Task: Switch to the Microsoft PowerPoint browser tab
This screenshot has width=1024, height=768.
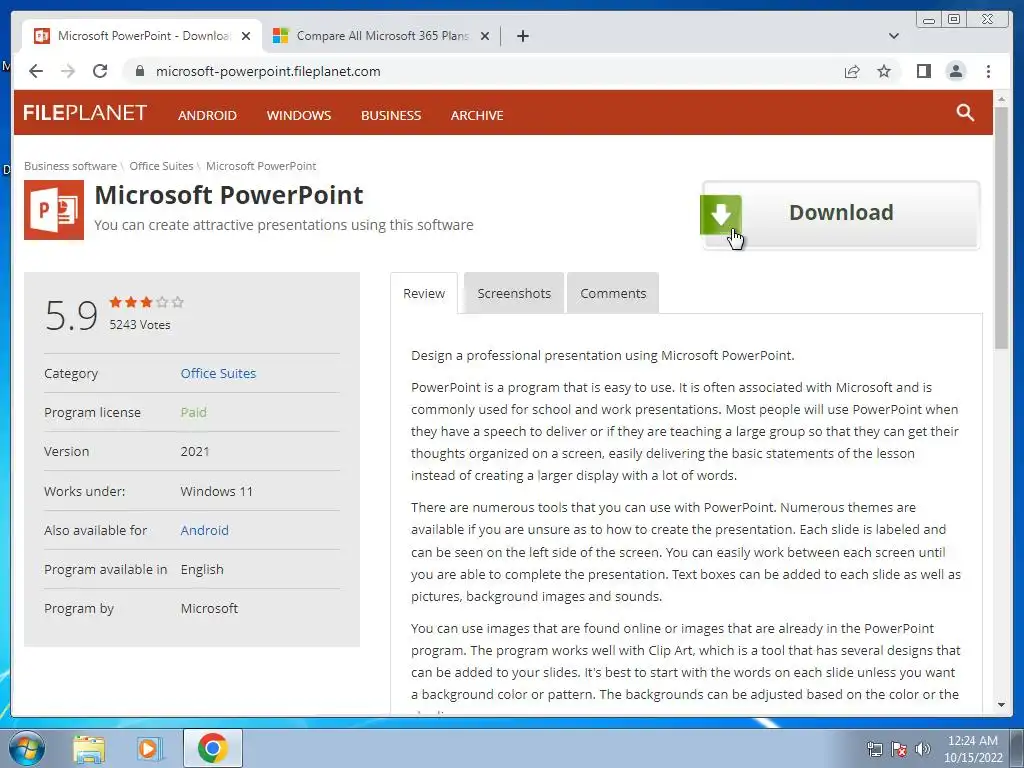Action: [142, 36]
